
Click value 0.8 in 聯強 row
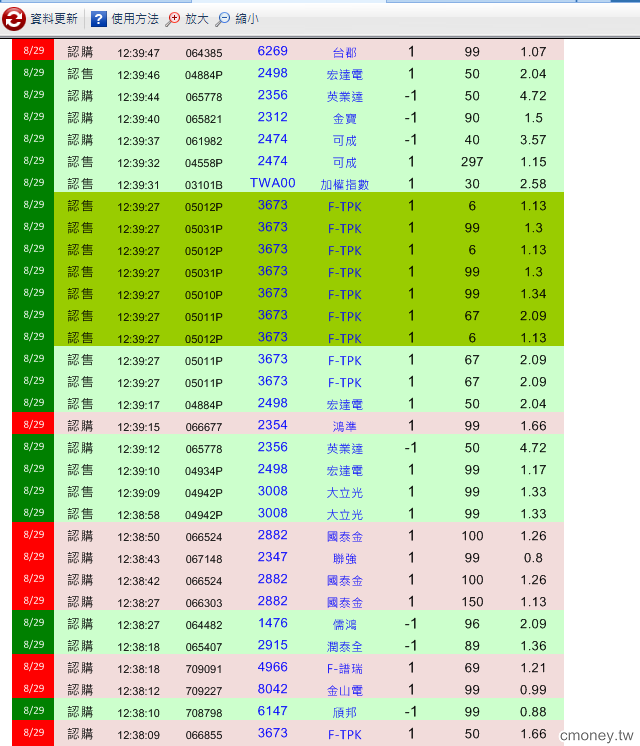[x=533, y=558]
